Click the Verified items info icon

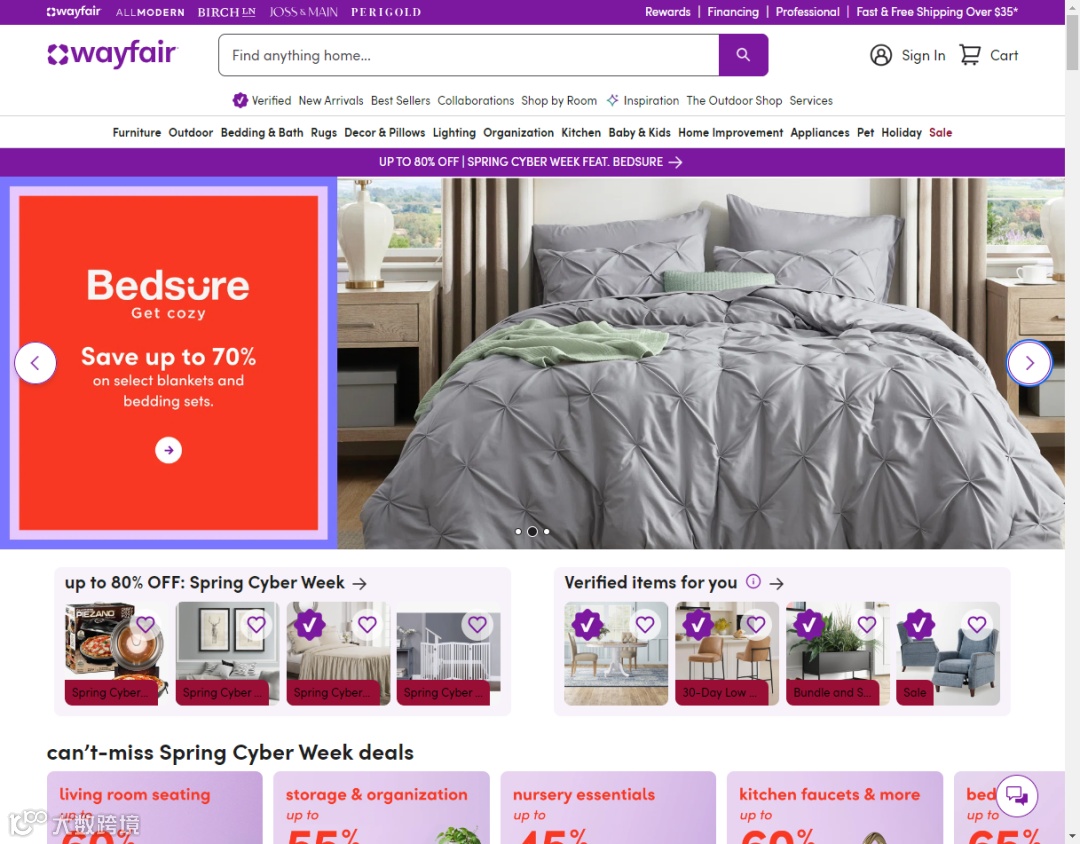point(754,581)
